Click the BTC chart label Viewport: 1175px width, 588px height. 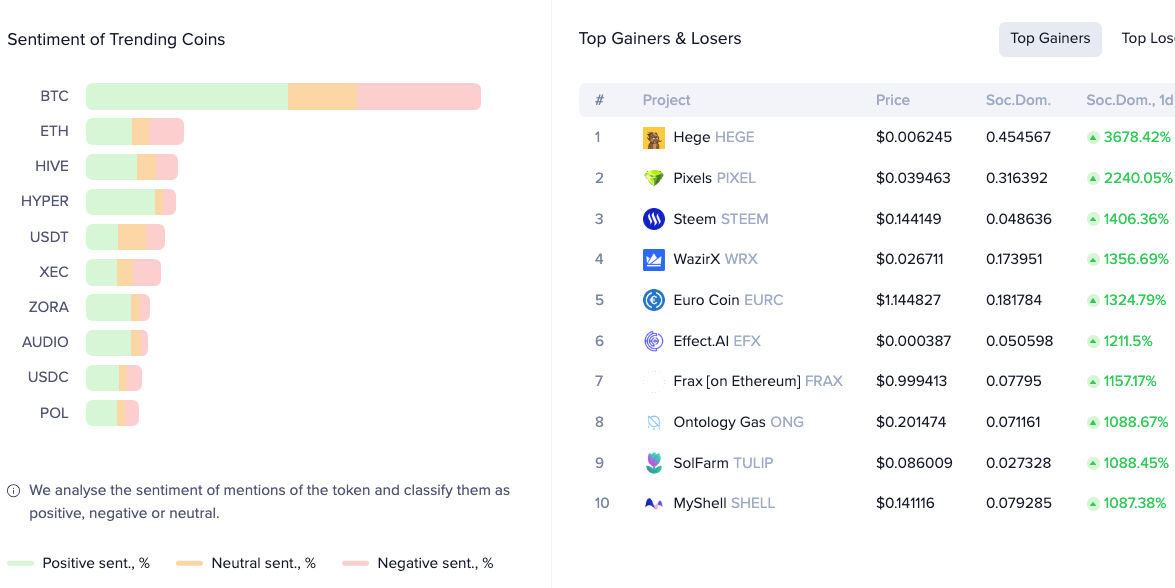pos(54,97)
